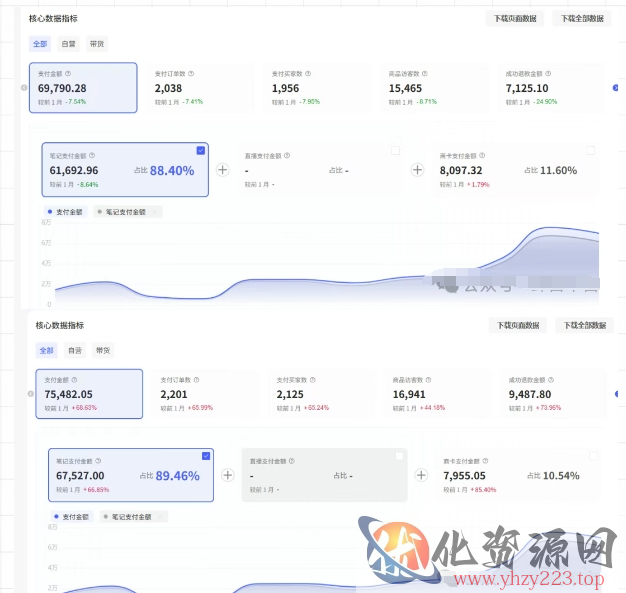Click help icon beside 成功退款金额 9,487.80
This screenshot has height=593, width=626.
(551, 380)
